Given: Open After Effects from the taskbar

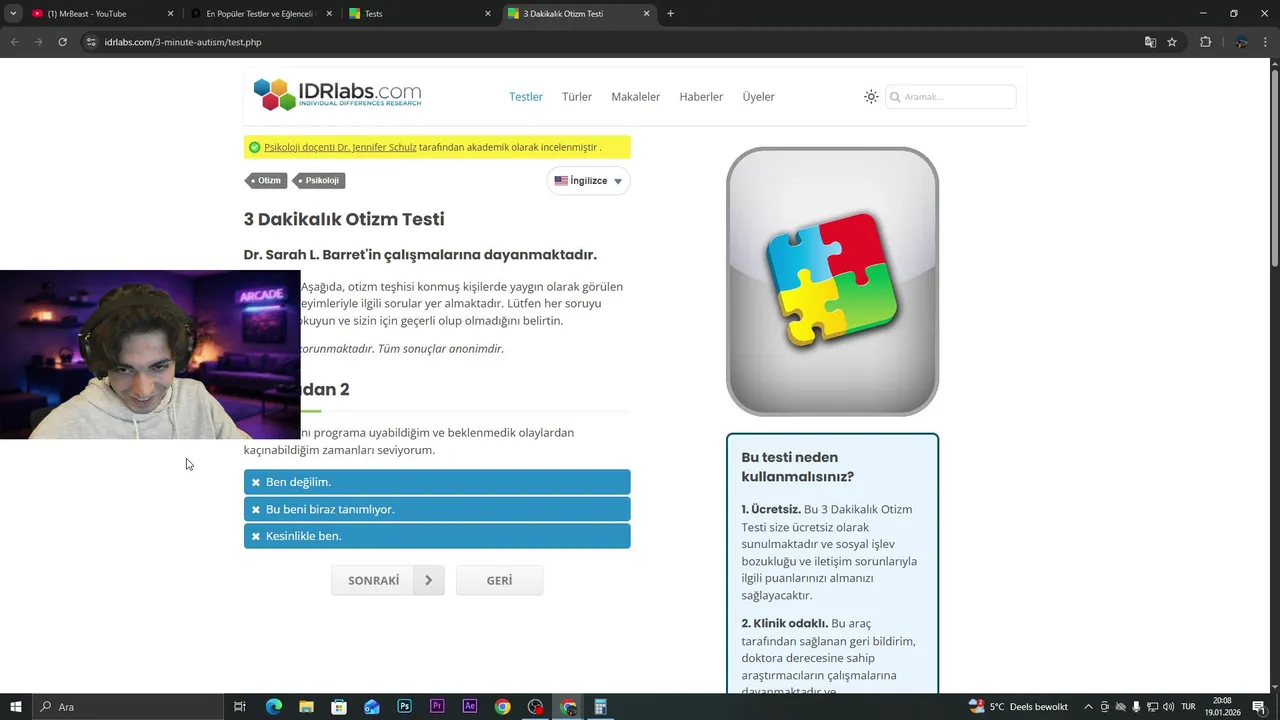Looking at the screenshot, I should click(x=470, y=707).
